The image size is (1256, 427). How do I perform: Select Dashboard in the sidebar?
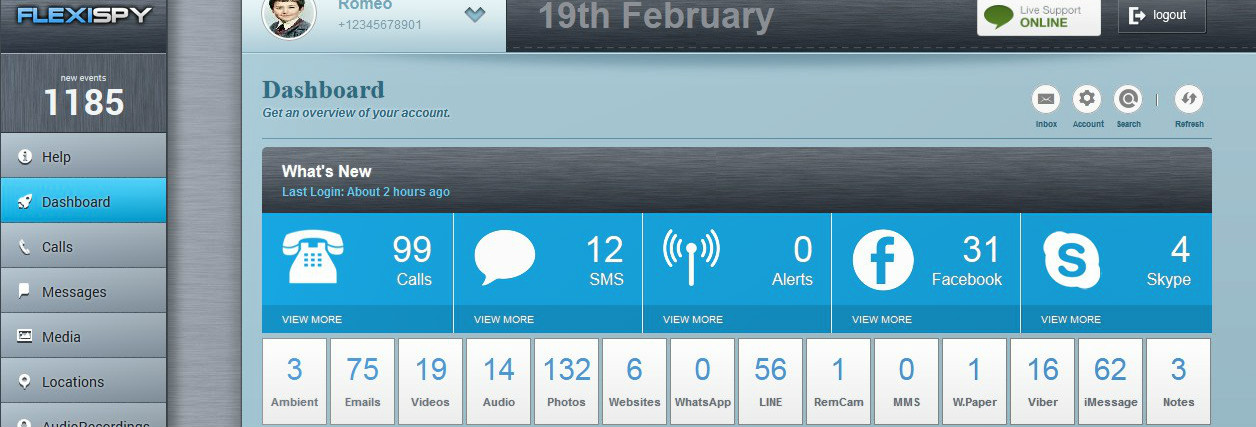point(83,201)
